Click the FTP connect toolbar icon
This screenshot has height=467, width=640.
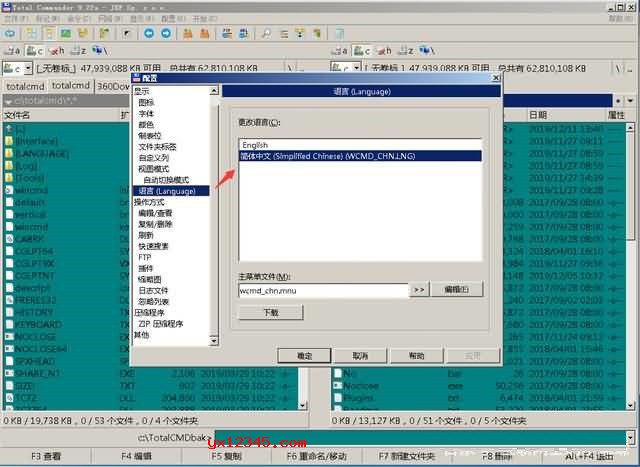pos(227,33)
